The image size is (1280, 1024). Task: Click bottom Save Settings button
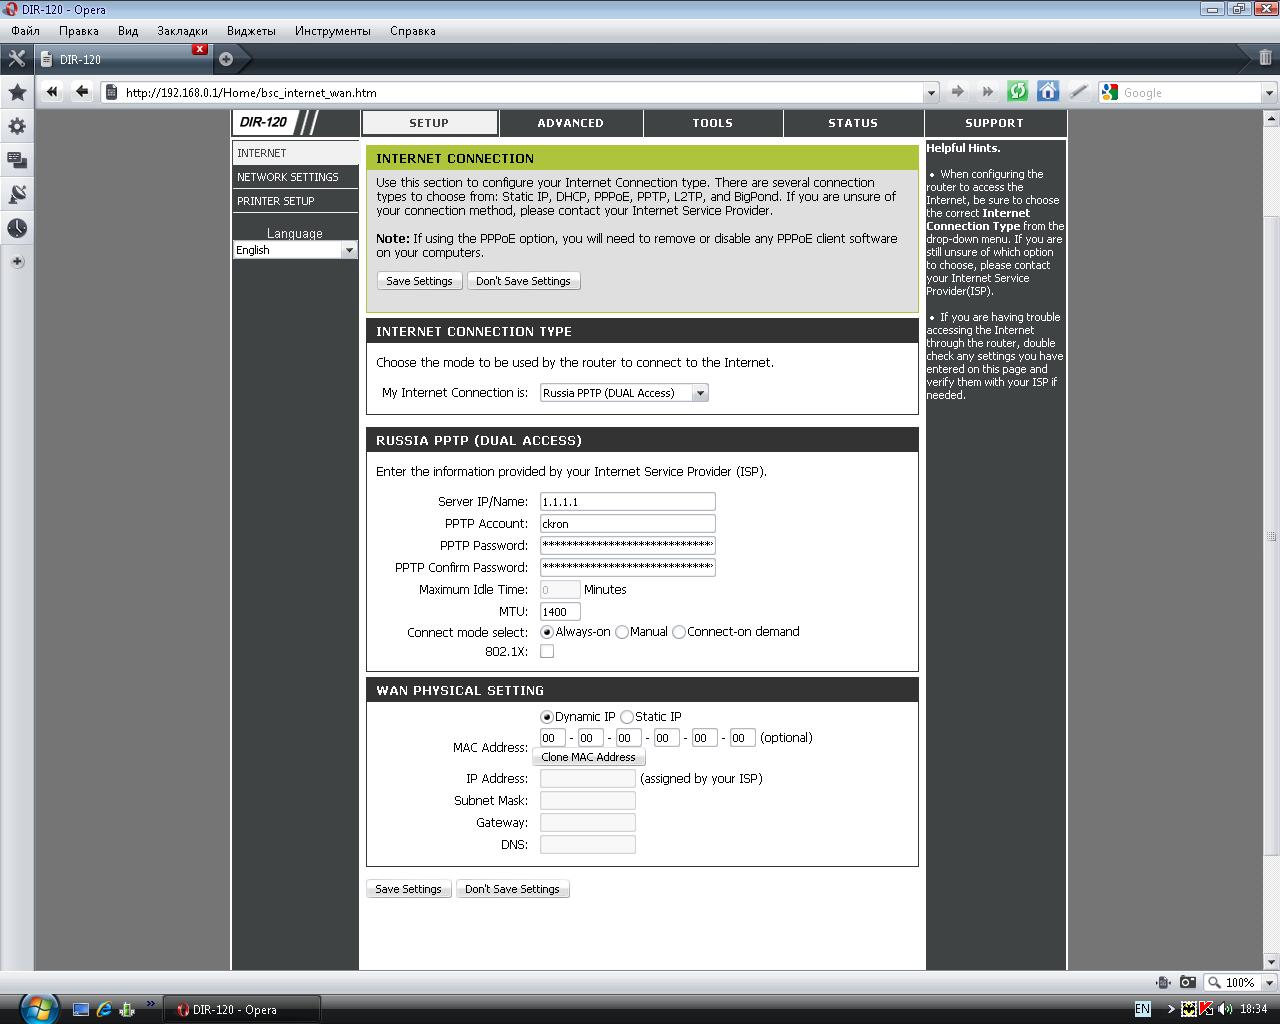pos(408,889)
